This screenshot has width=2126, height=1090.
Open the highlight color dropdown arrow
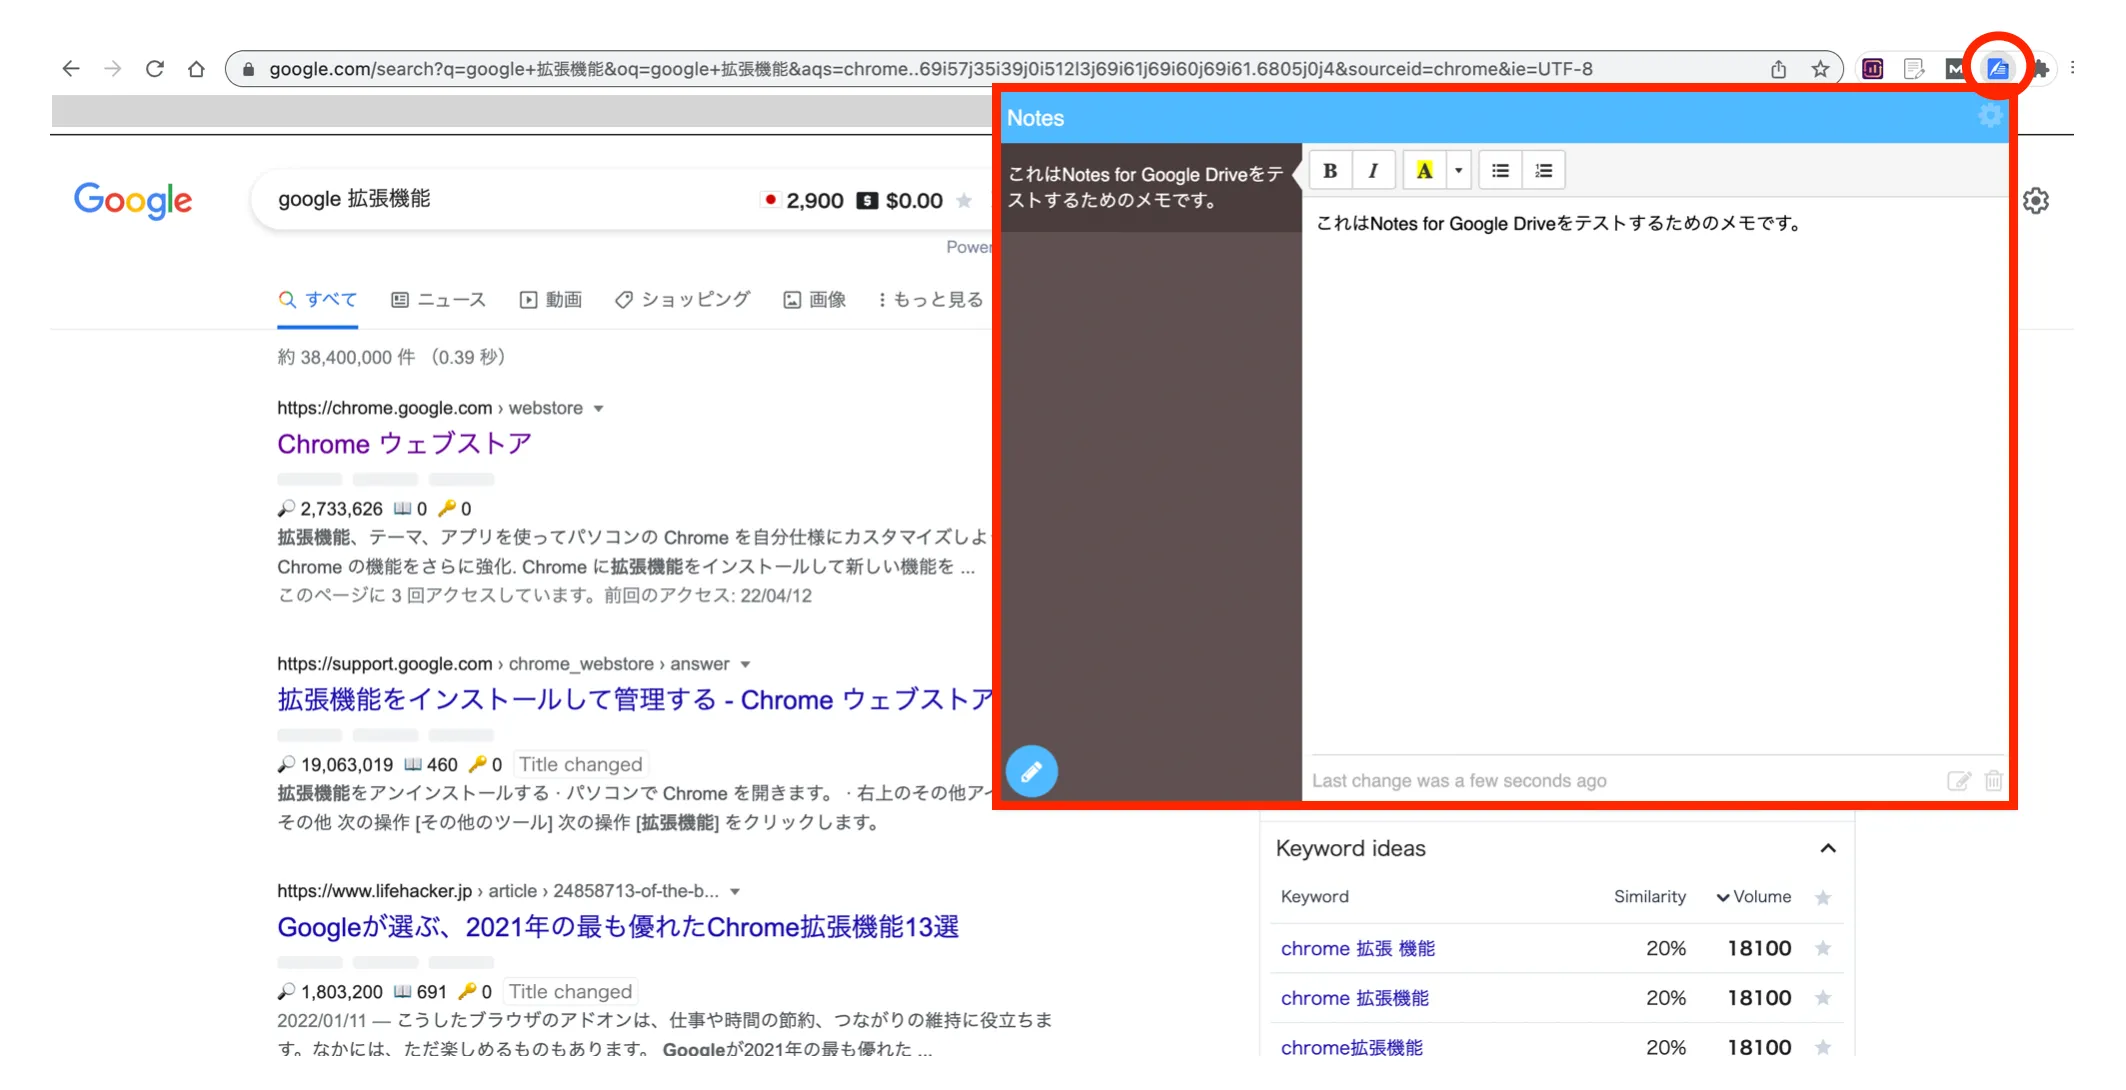point(1459,171)
